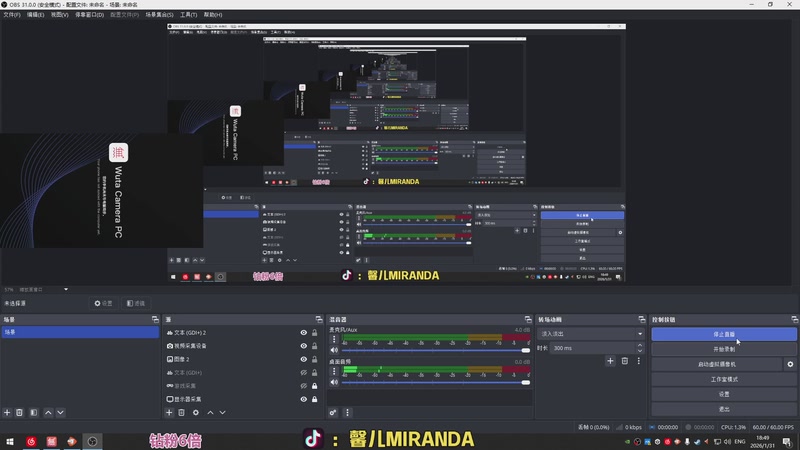Add a new scene with the plus icon
The height and width of the screenshot is (450, 800).
[7, 412]
